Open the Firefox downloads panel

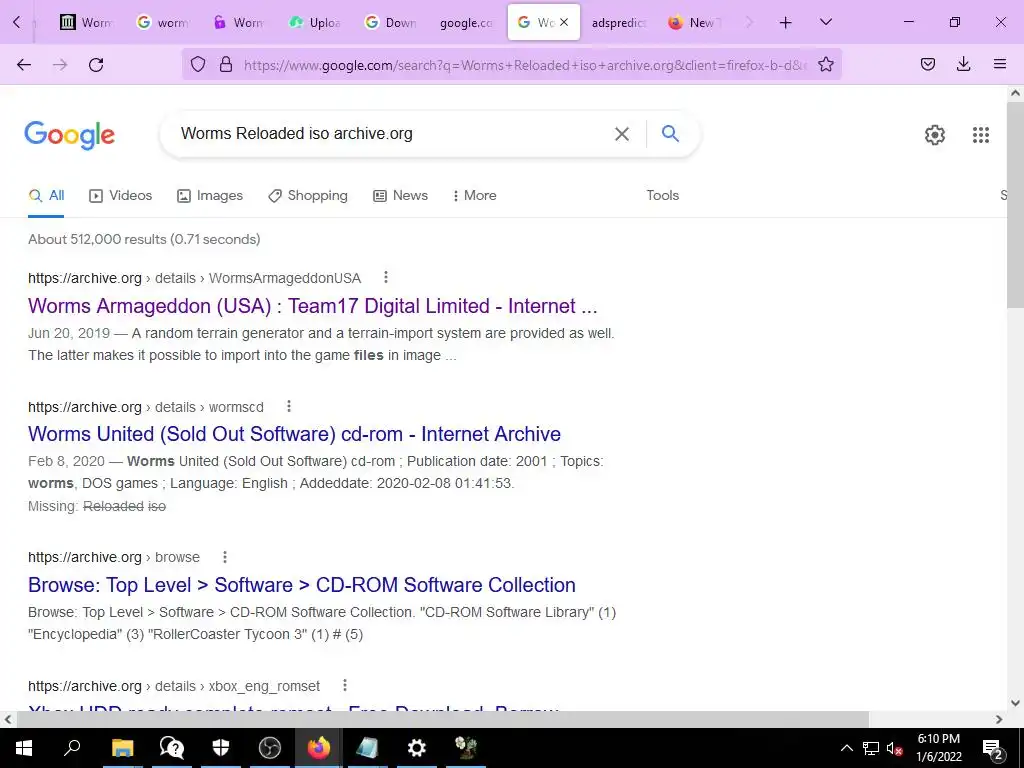click(x=963, y=64)
